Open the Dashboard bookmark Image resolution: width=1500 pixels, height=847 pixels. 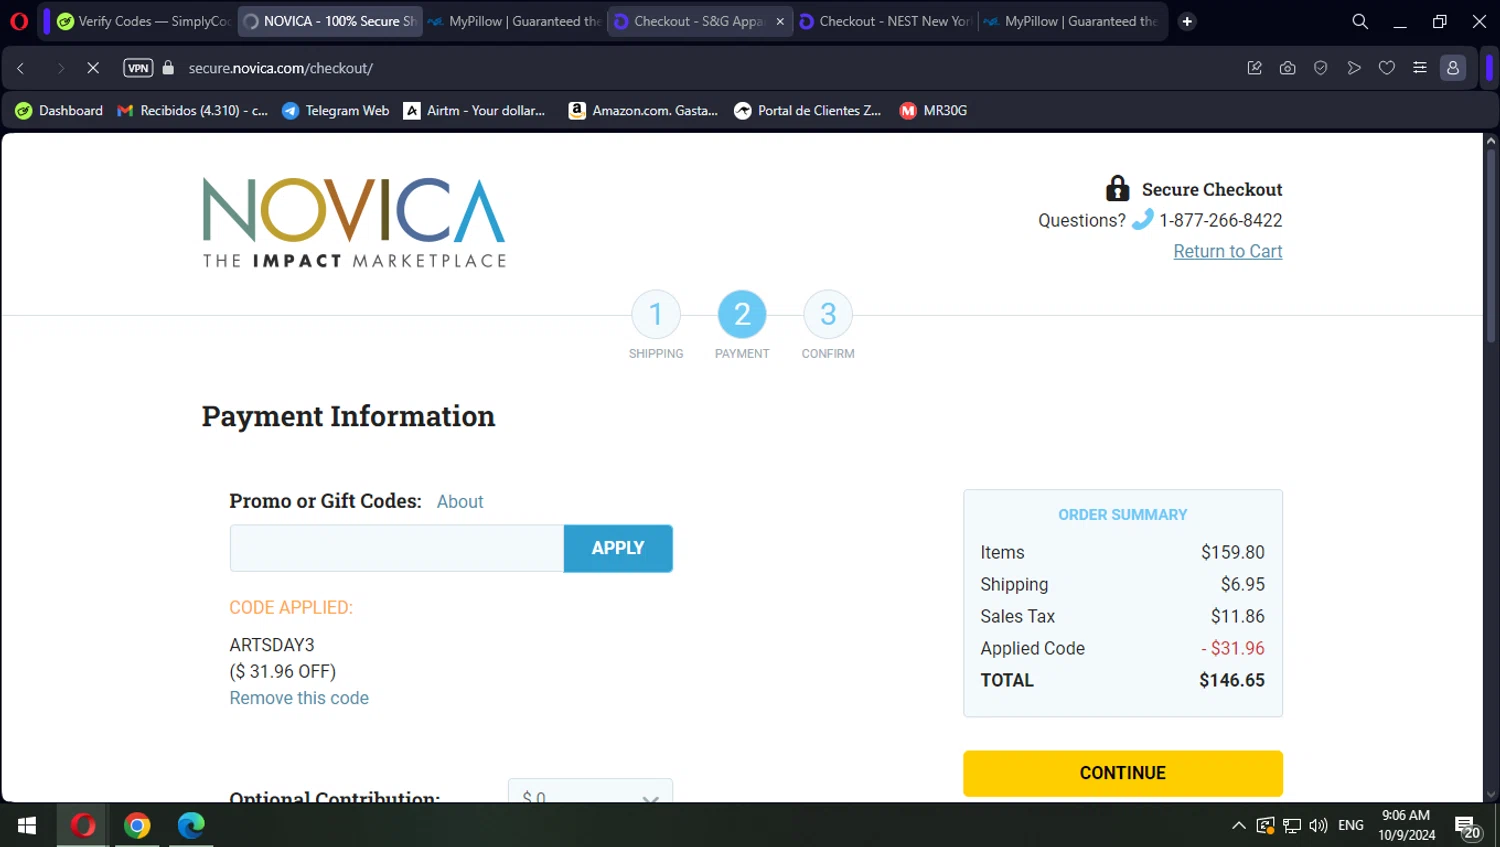[x=59, y=111]
